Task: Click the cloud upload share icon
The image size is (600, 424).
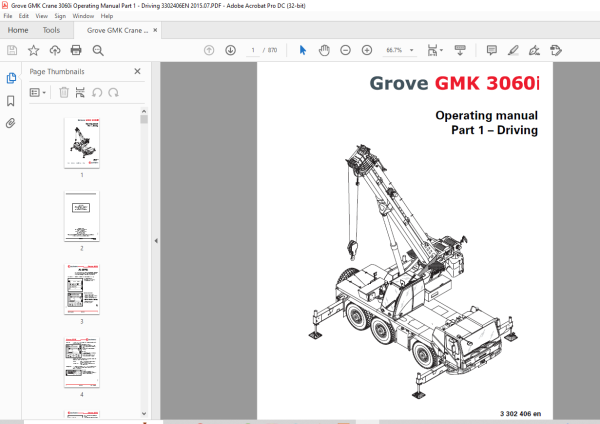Action: pyautogui.click(x=55, y=50)
